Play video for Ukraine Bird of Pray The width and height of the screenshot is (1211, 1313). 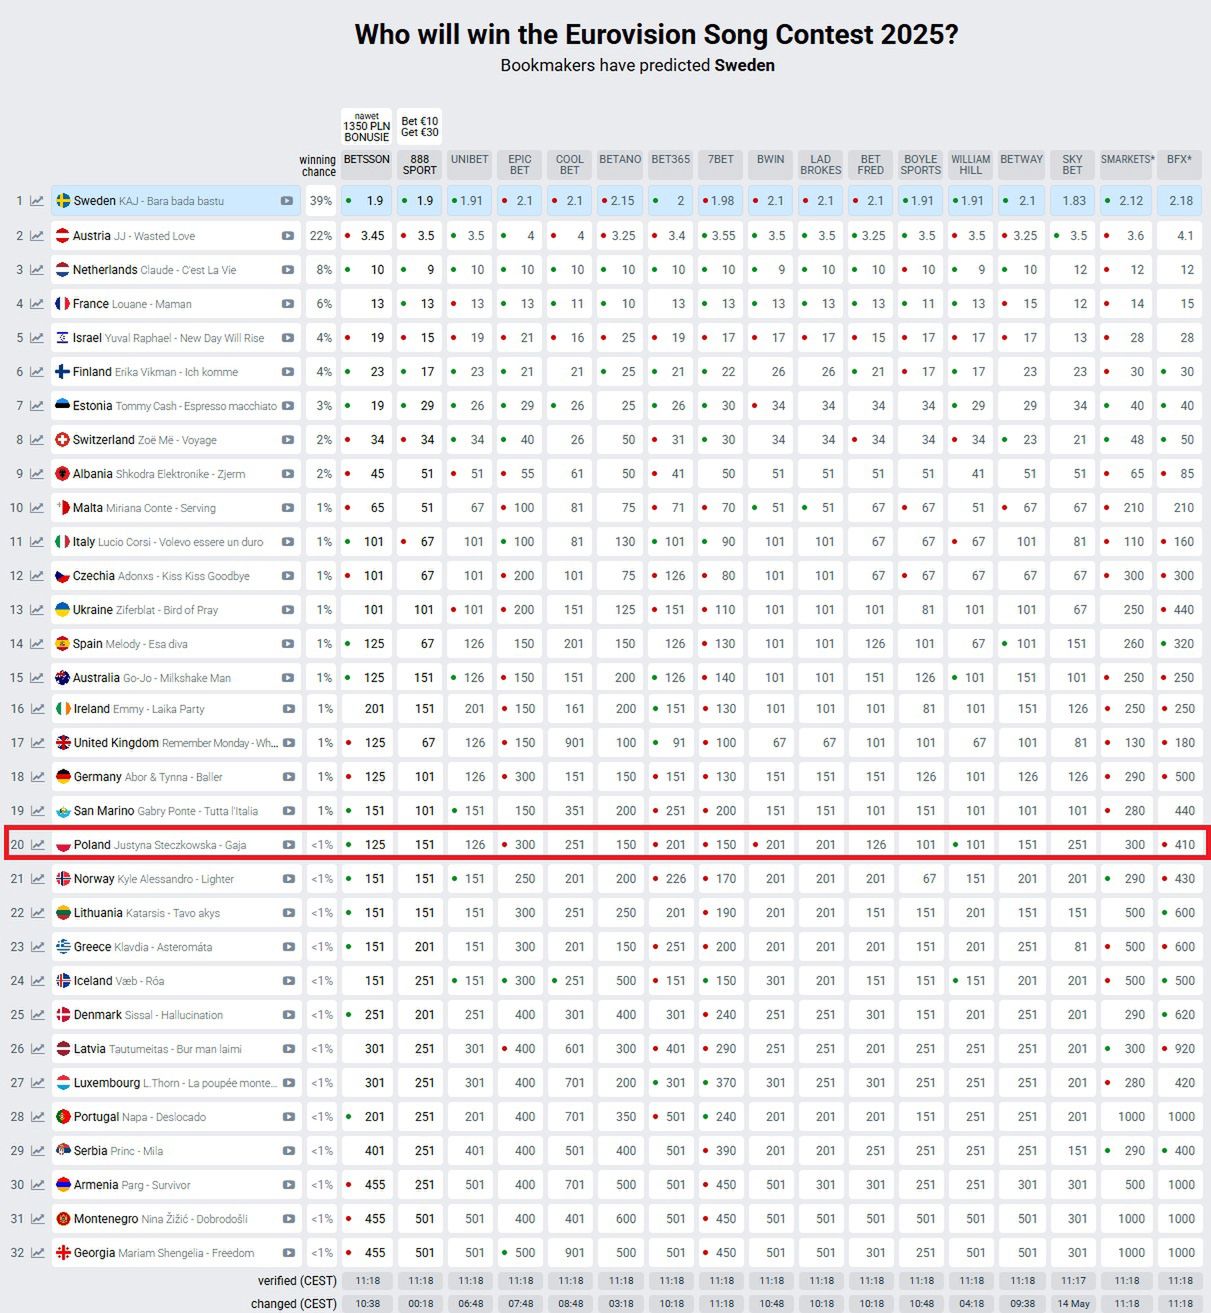(x=287, y=610)
